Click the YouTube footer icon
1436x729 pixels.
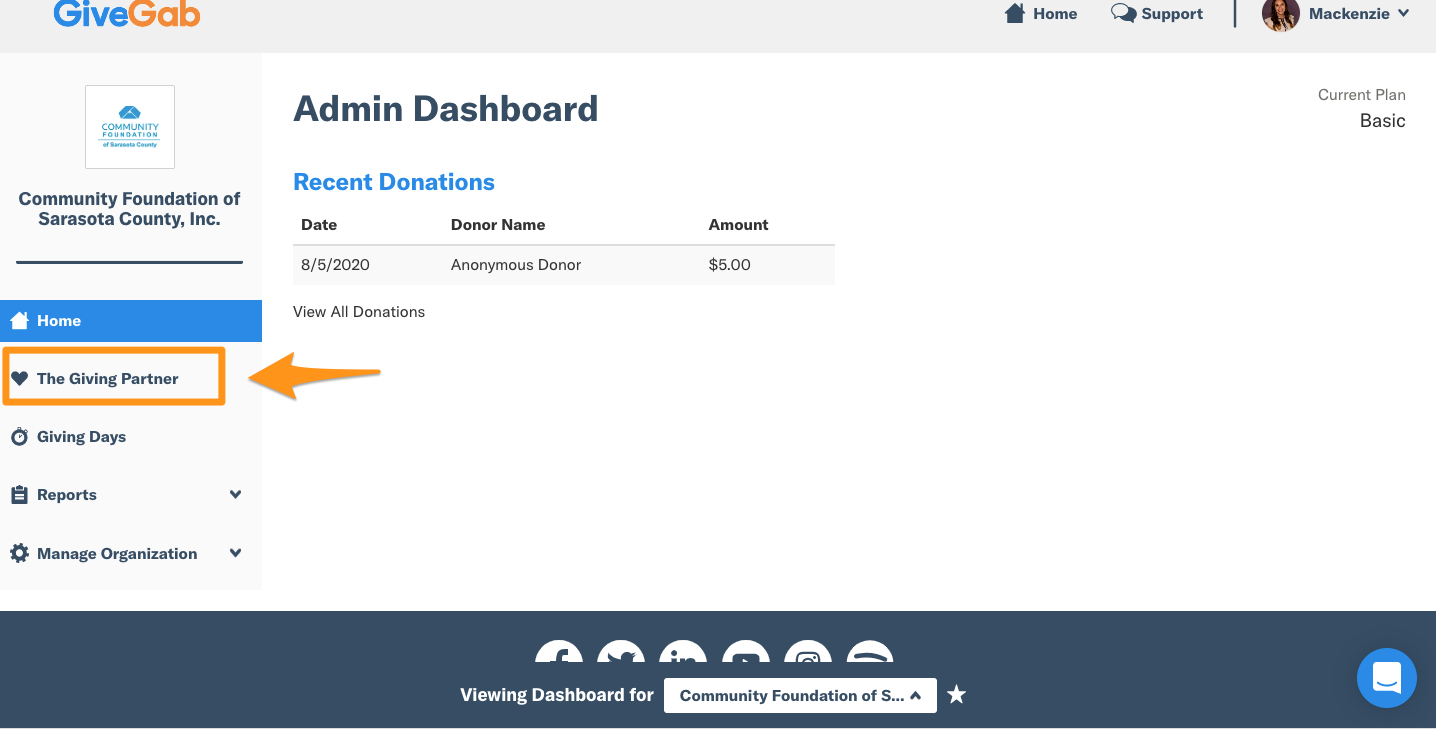746,651
